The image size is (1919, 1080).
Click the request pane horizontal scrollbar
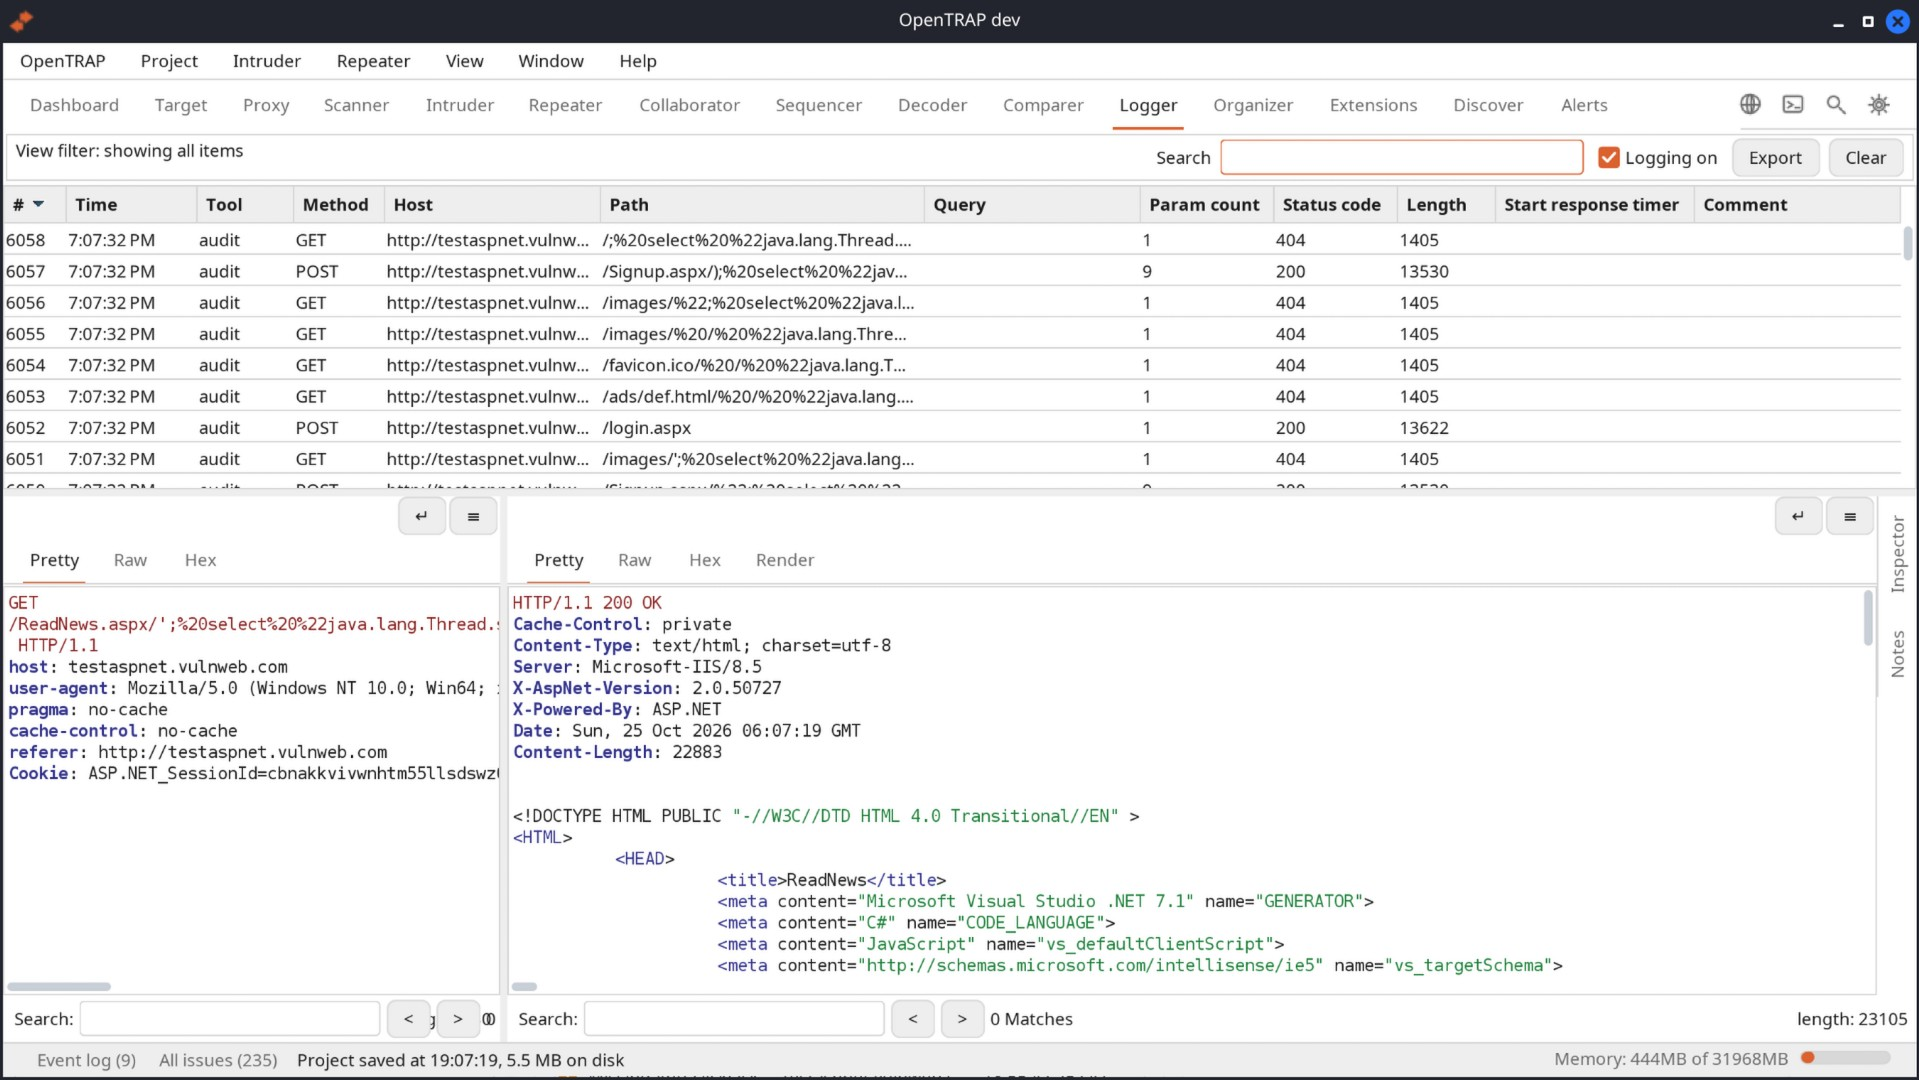click(x=59, y=987)
